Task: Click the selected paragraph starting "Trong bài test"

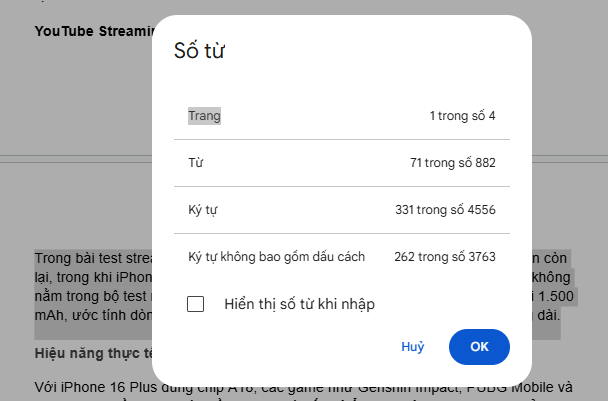Action: [x=90, y=257]
